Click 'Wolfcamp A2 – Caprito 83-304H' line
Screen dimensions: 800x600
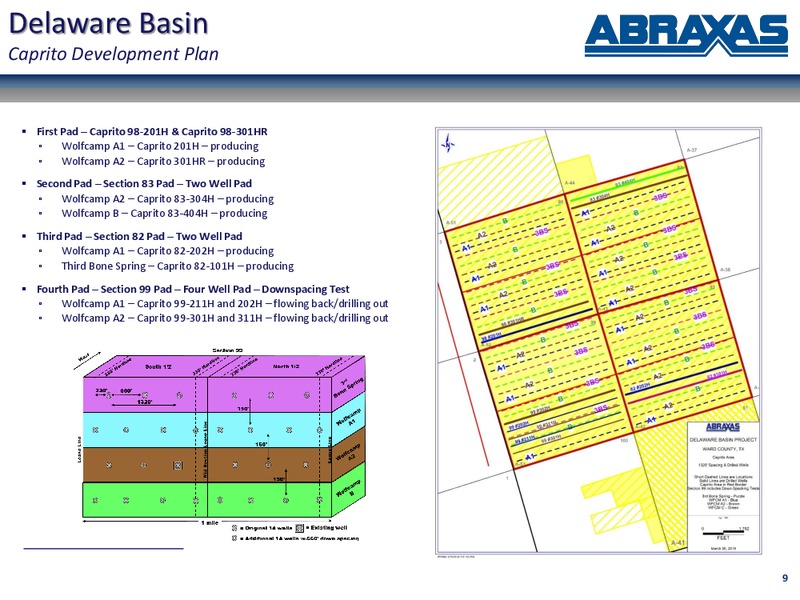coord(167,199)
